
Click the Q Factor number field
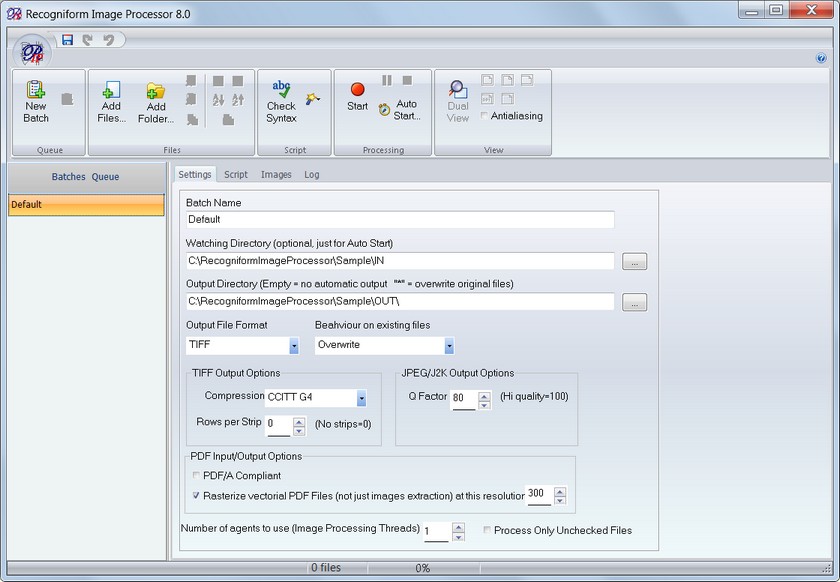[464, 400]
